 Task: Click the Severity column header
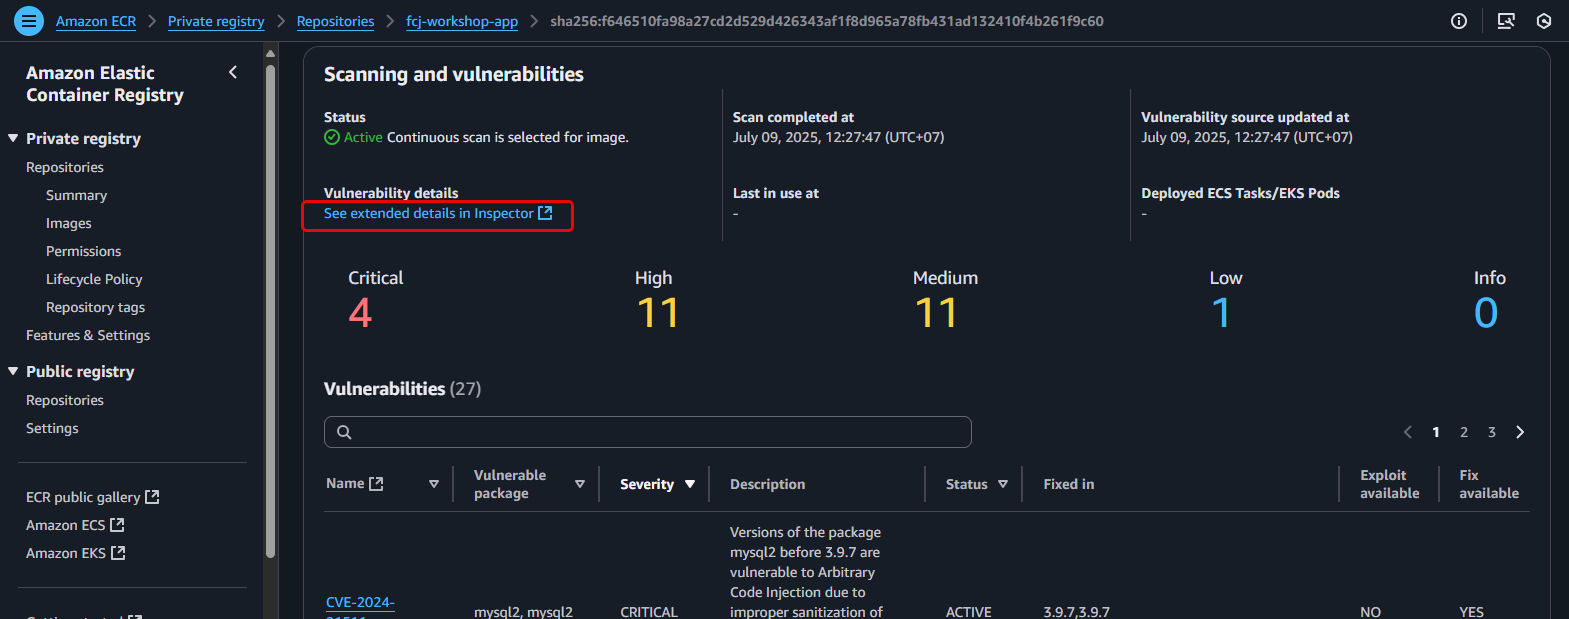[647, 484]
